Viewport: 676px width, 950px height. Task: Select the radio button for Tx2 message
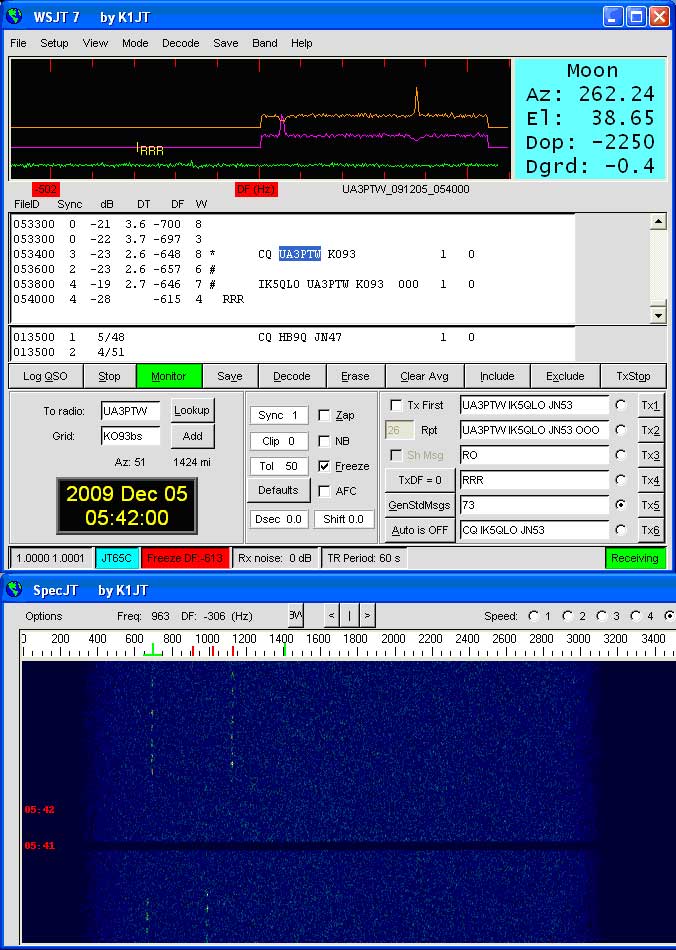[620, 430]
